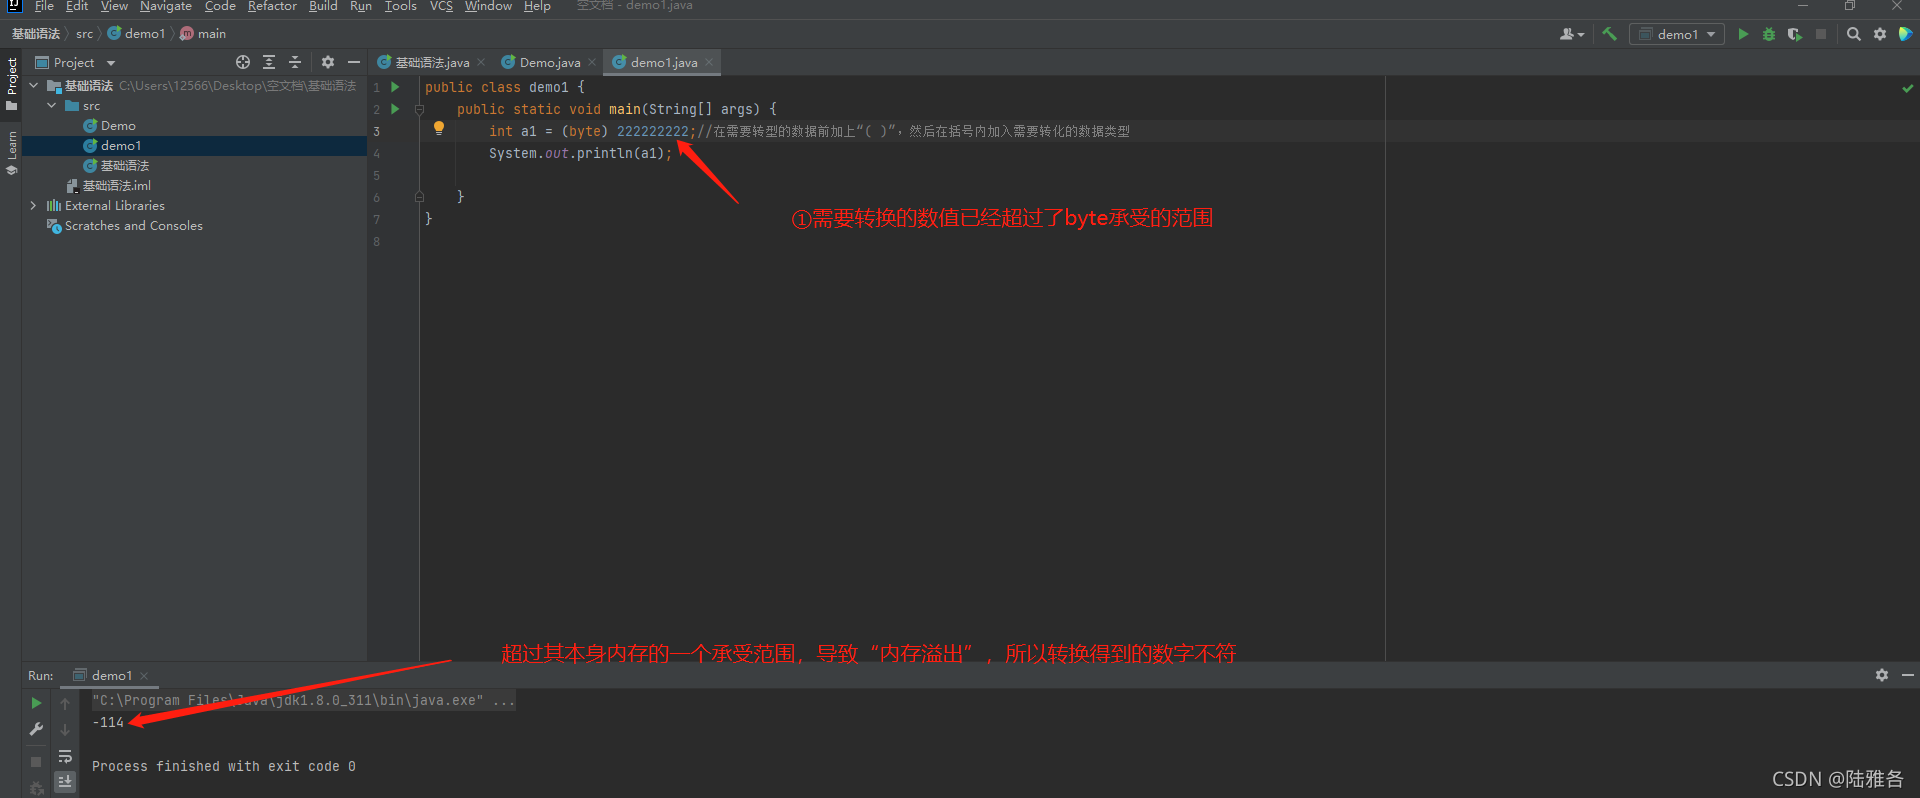Screen dimensions: 1920x798
Task: Click fold marker at line 6 closing brace
Action: click(419, 197)
